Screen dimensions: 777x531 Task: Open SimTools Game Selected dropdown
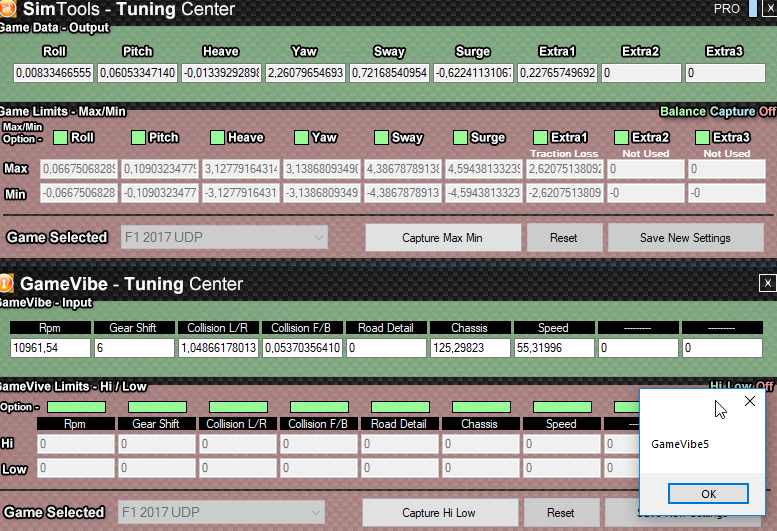223,238
